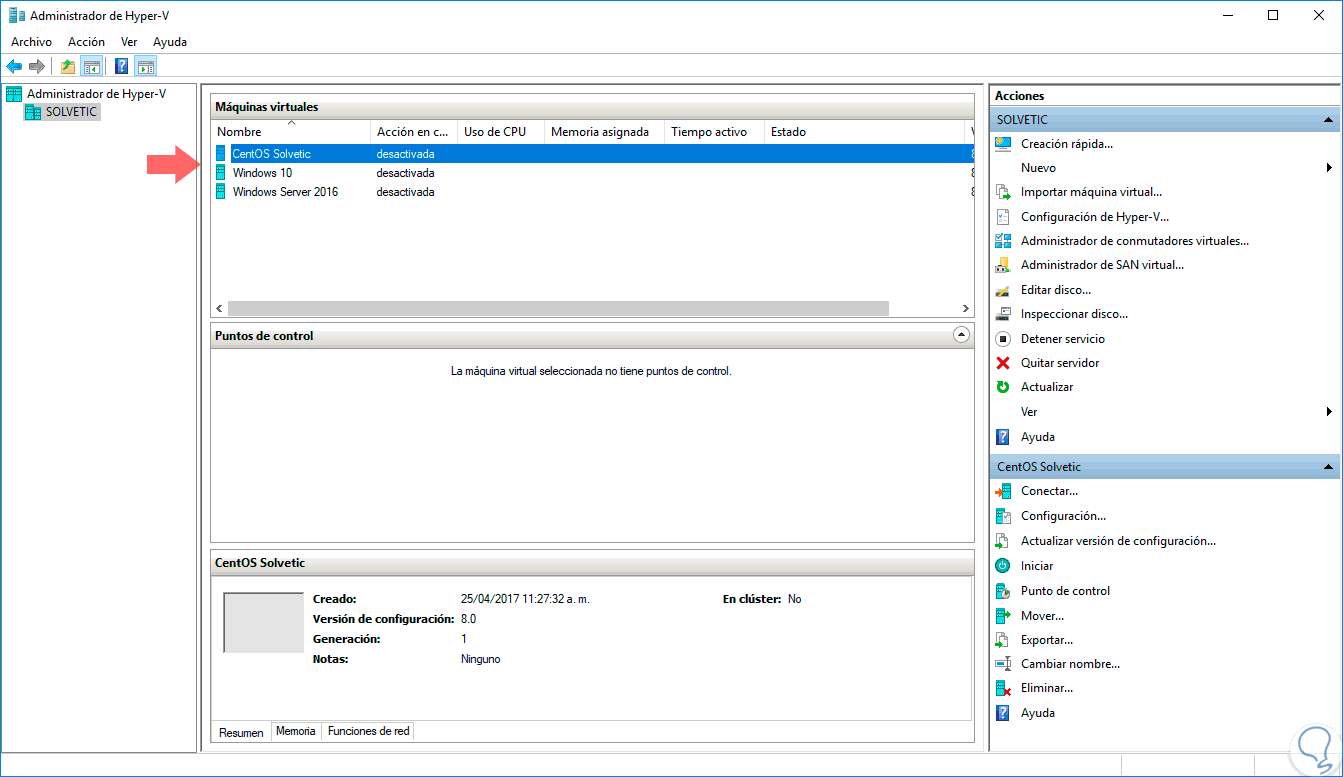This screenshot has height=777, width=1343.
Task: Sort by the Estado column header
Action: [x=864, y=132]
